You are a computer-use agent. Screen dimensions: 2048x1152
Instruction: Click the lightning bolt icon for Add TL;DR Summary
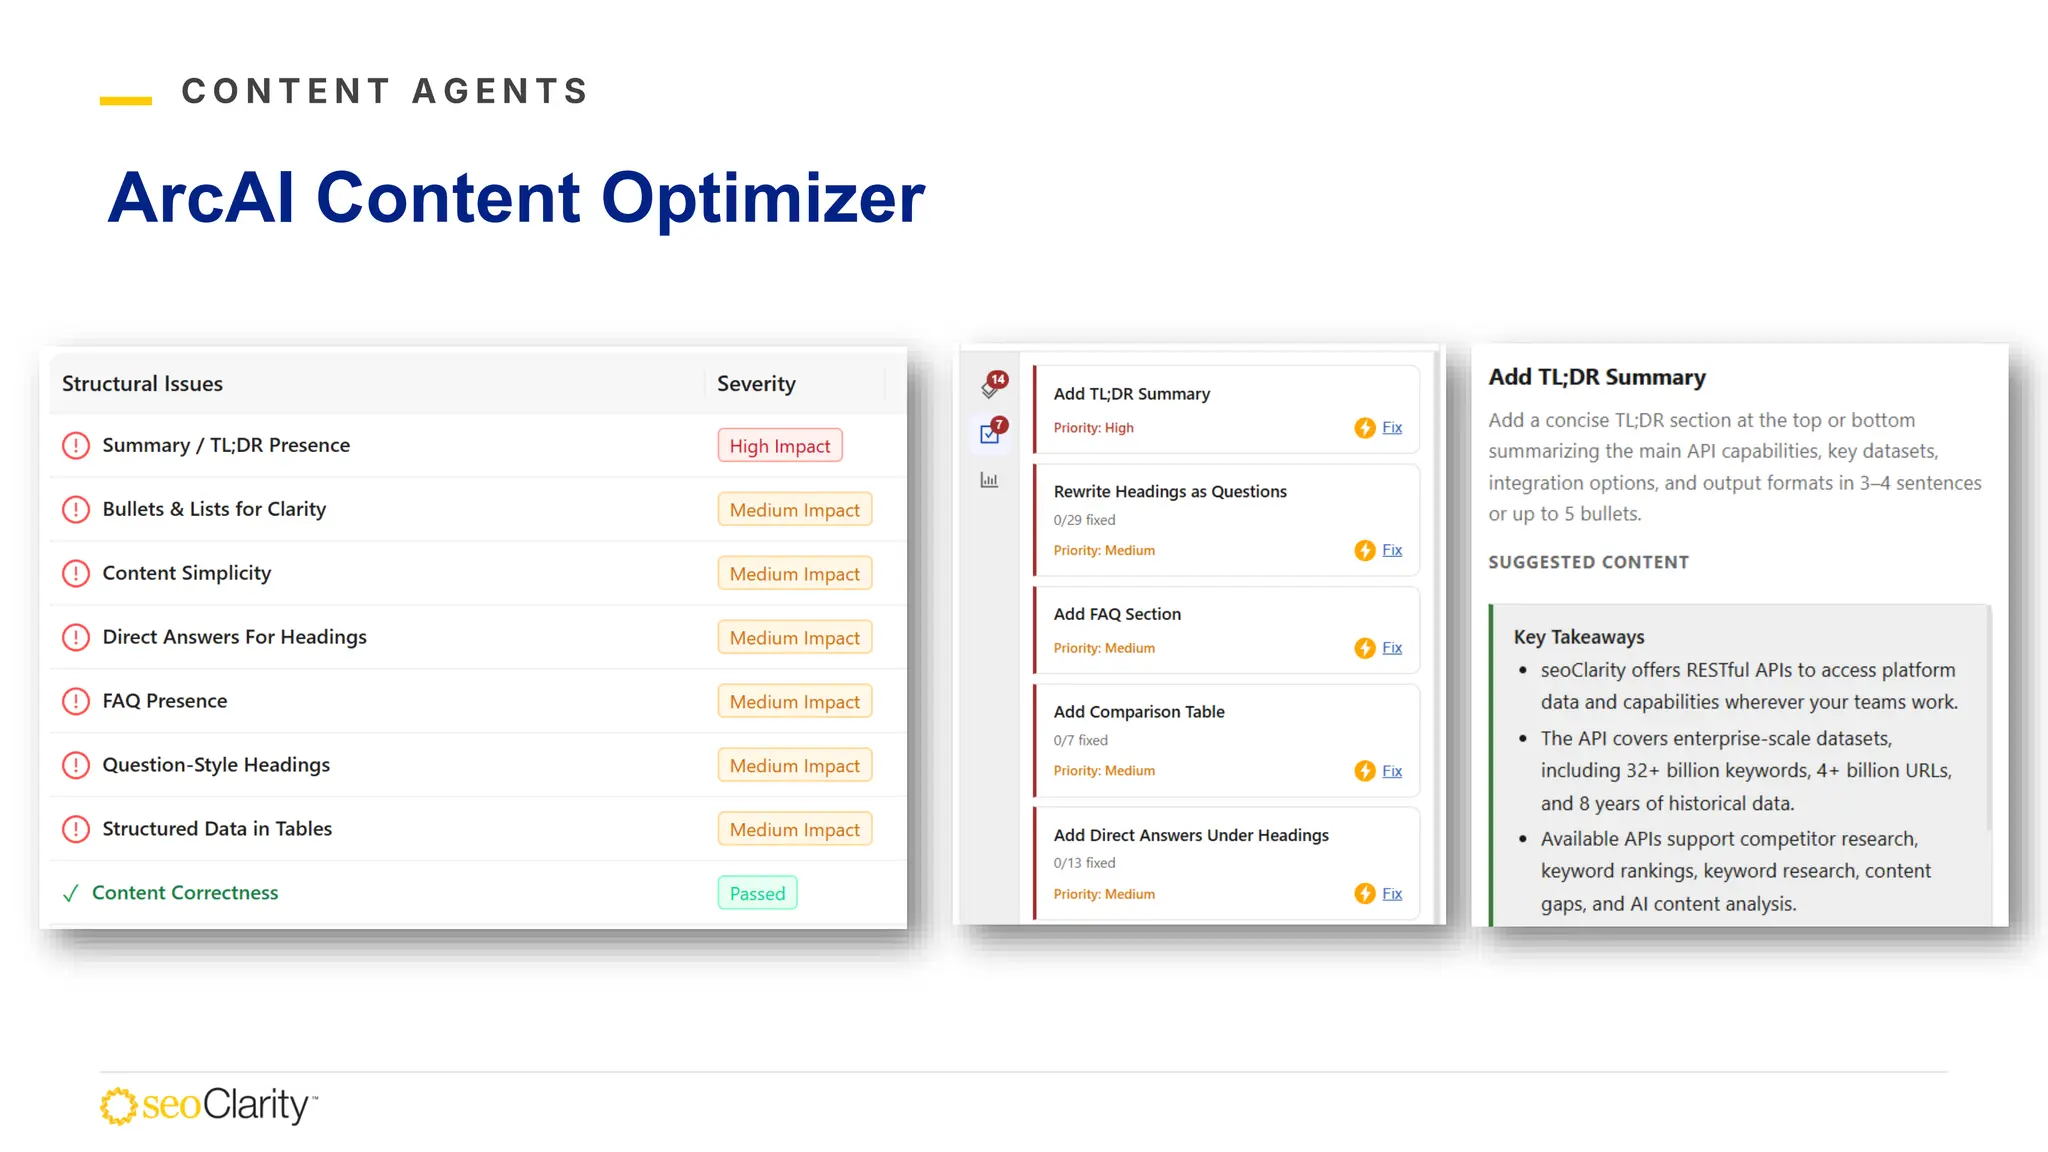coord(1365,428)
